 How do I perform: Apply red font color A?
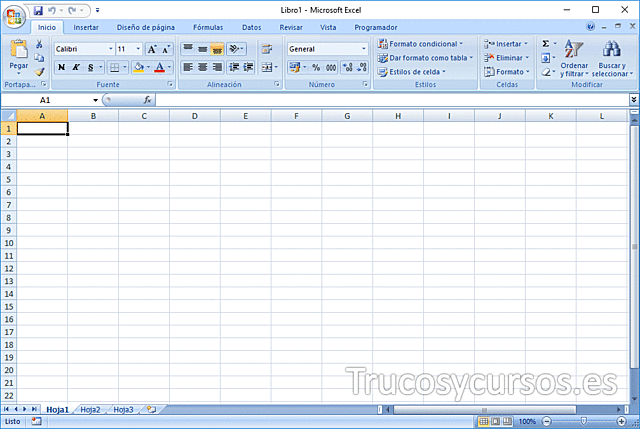tap(160, 67)
